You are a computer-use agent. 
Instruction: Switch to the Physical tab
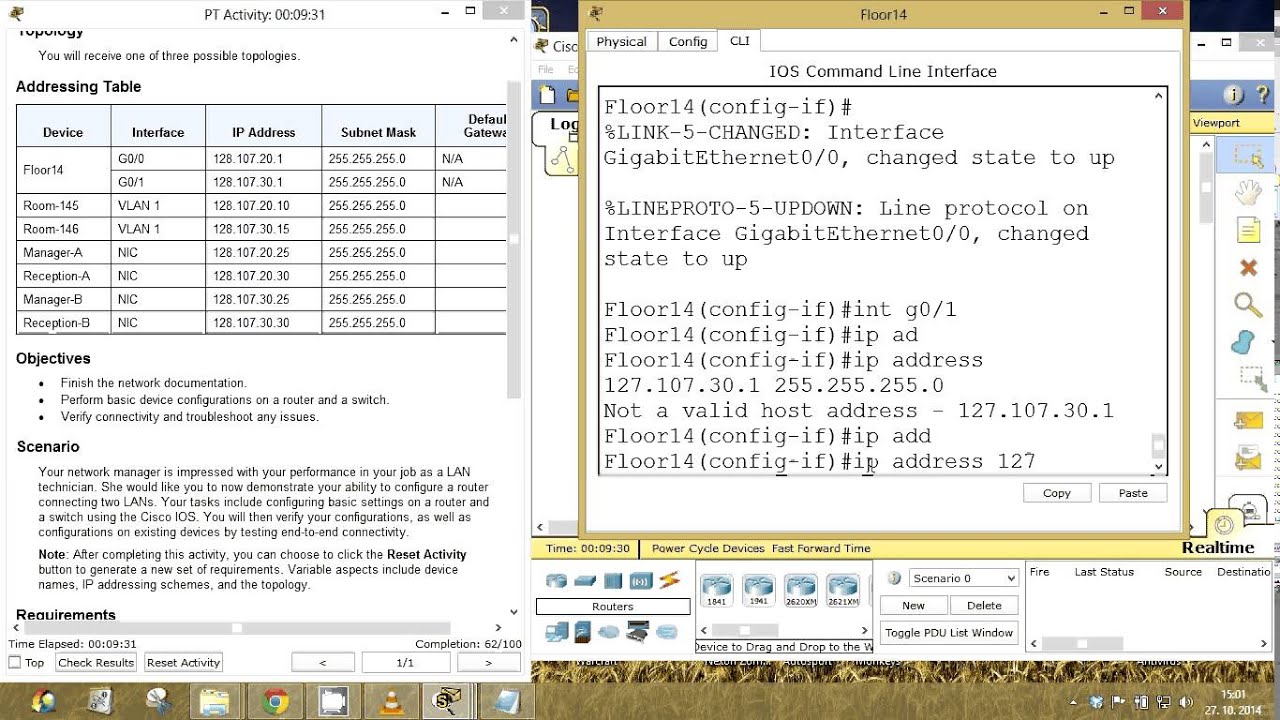pos(621,41)
